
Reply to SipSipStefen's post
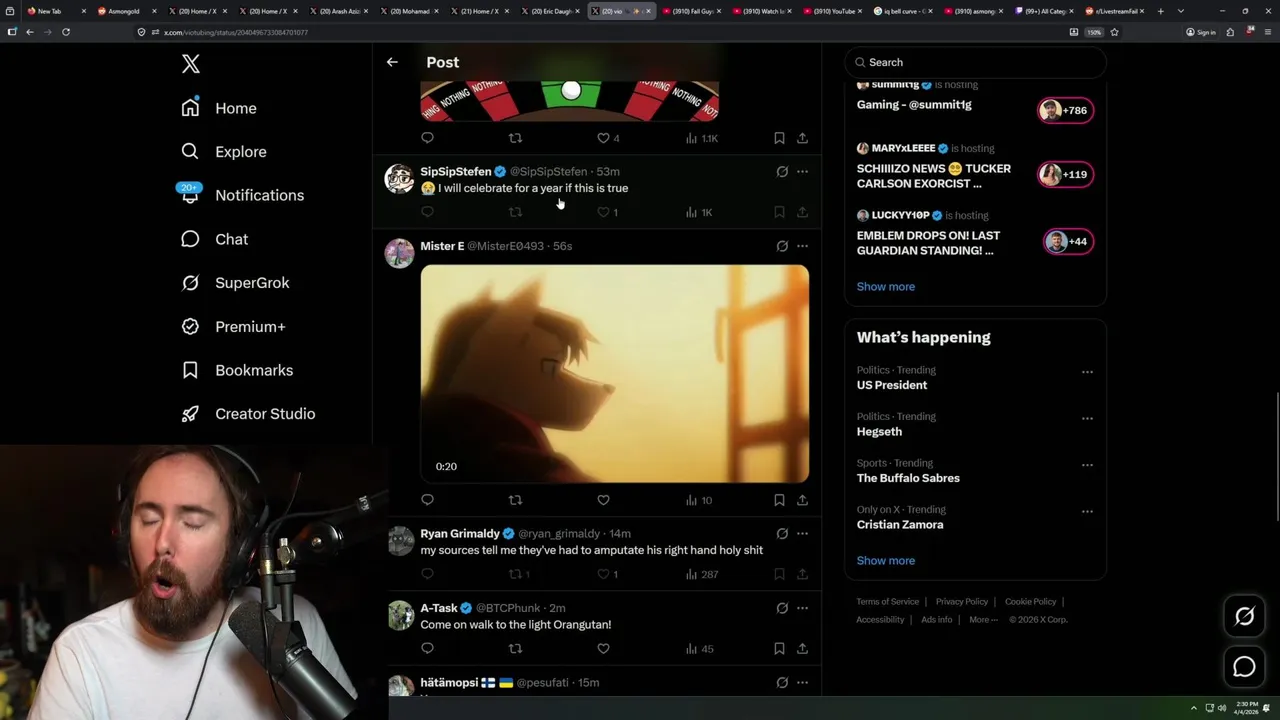coord(427,212)
